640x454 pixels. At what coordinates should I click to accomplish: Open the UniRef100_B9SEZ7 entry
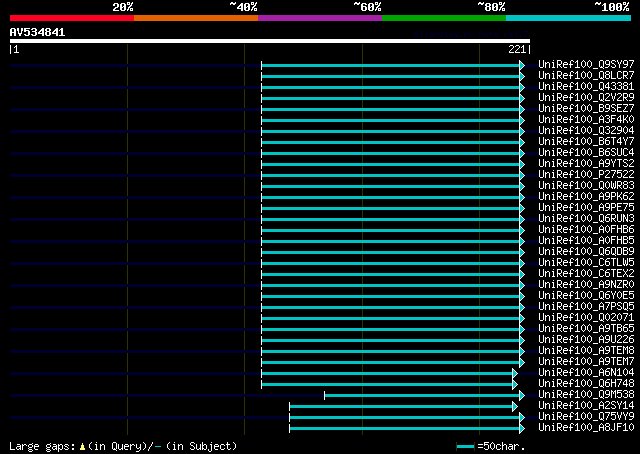[586, 109]
